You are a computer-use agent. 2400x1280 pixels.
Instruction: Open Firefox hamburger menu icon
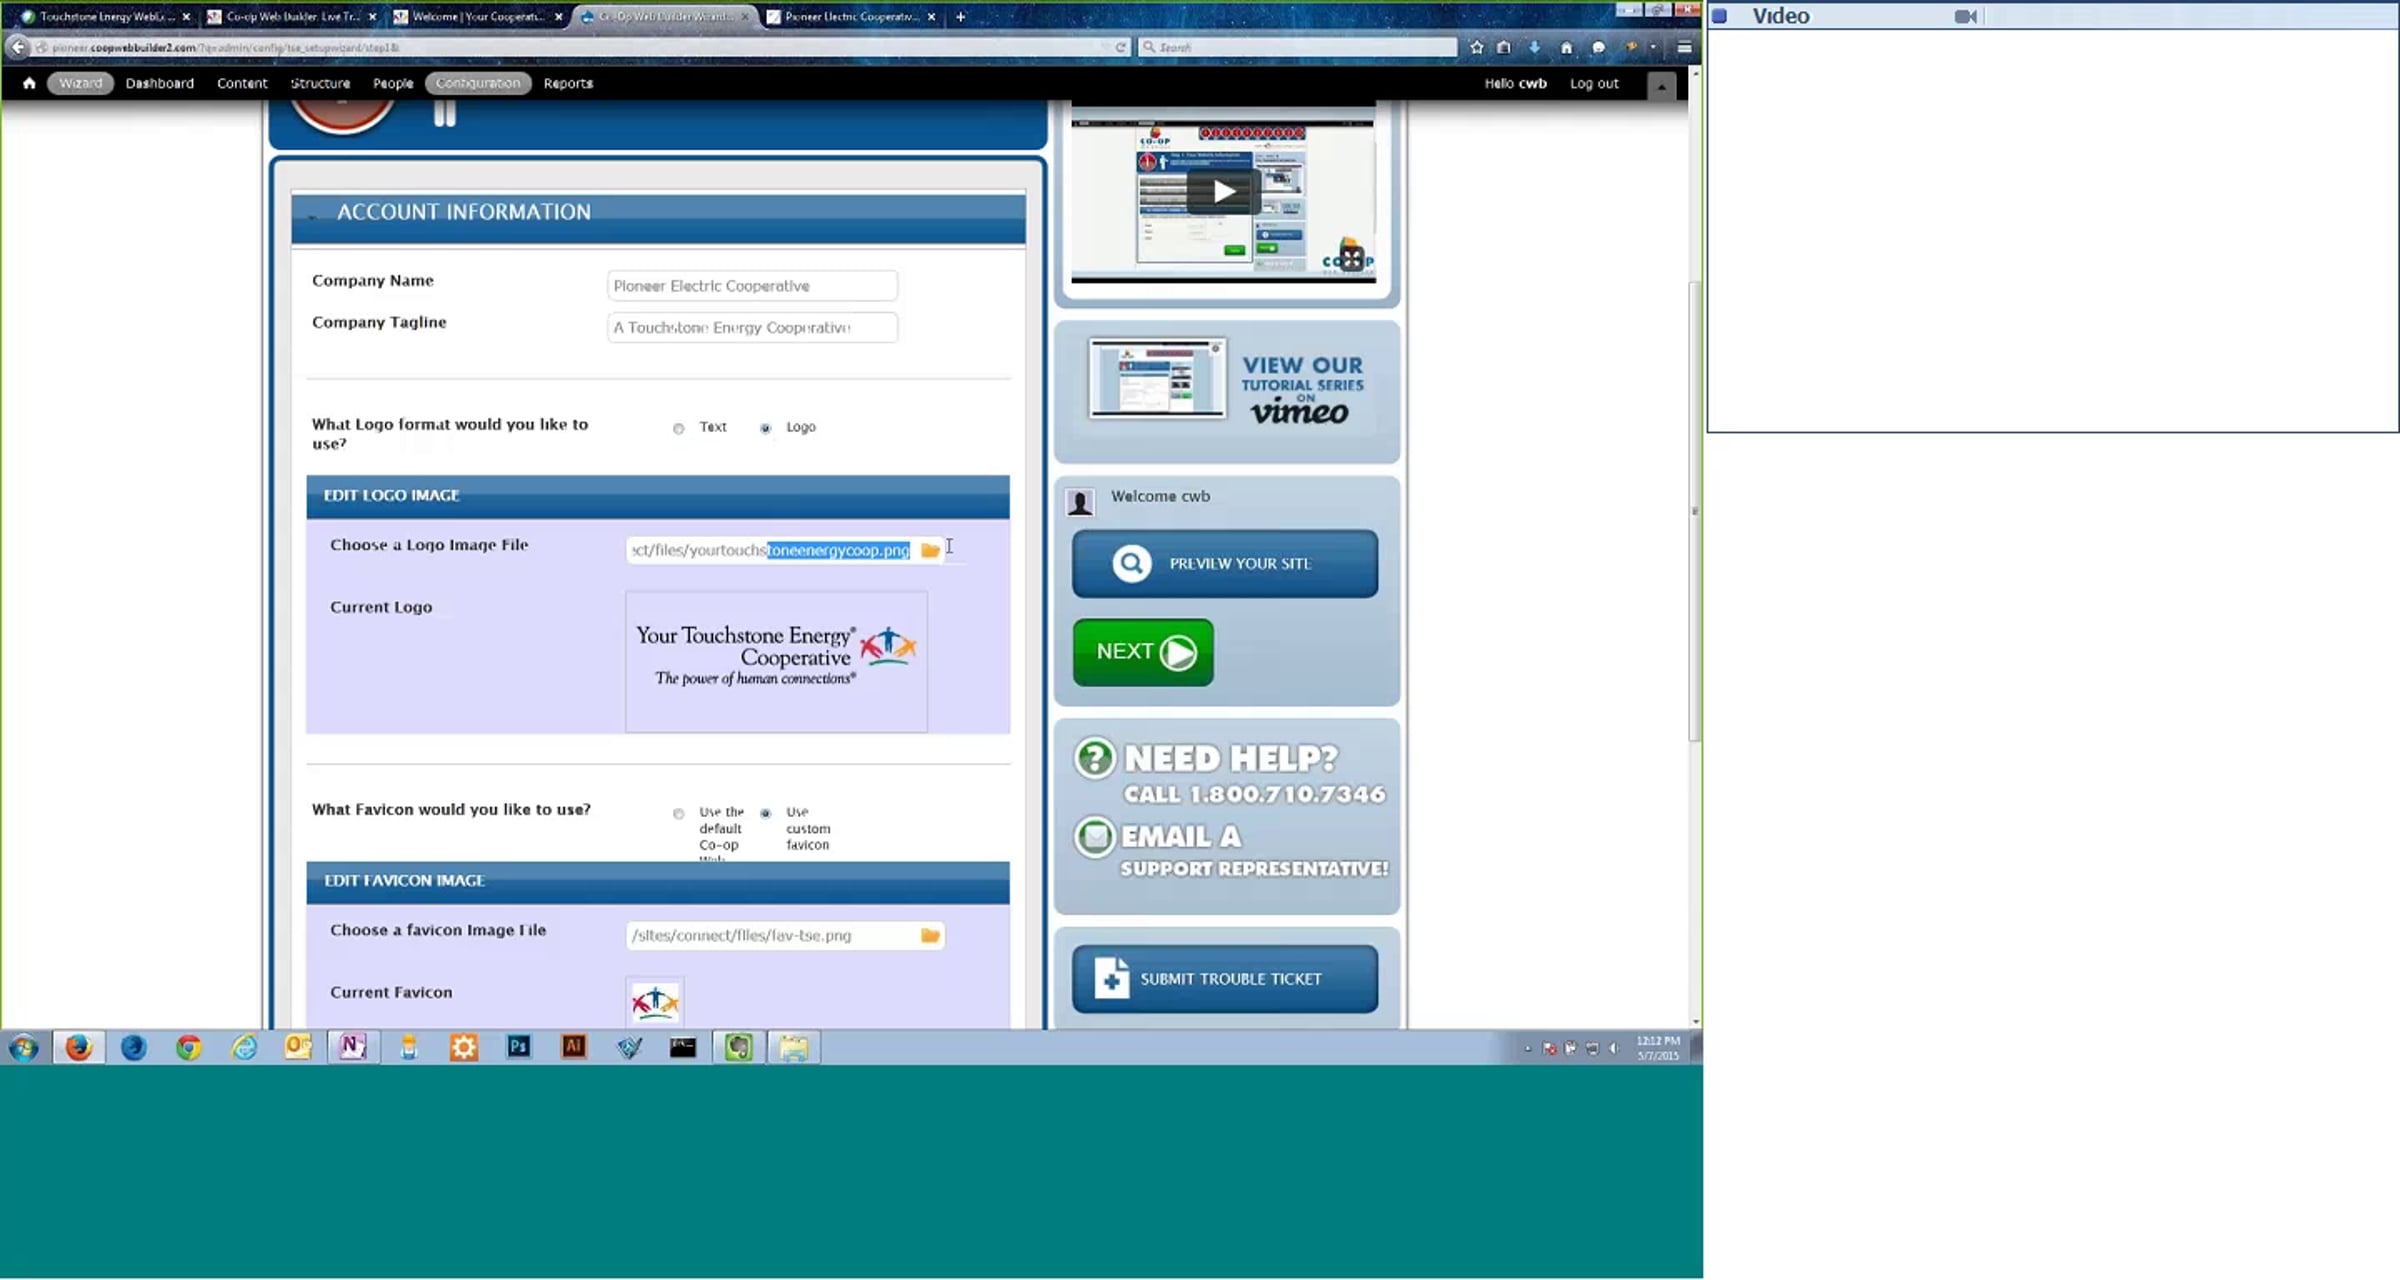(x=1684, y=47)
